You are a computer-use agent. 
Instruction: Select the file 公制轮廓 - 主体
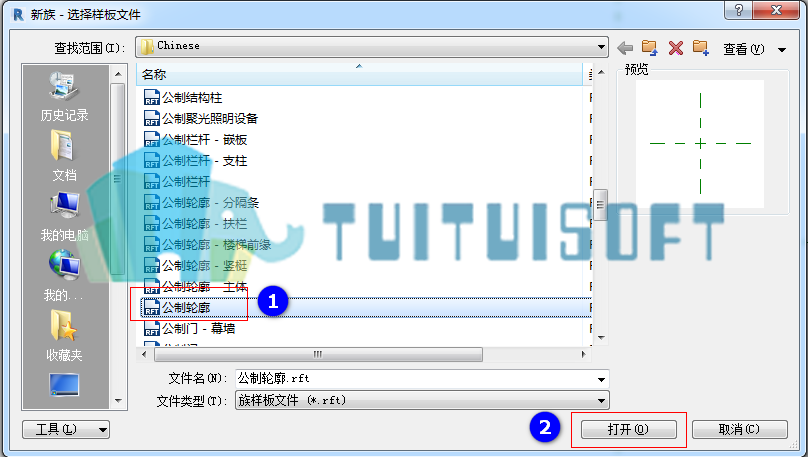coord(204,286)
